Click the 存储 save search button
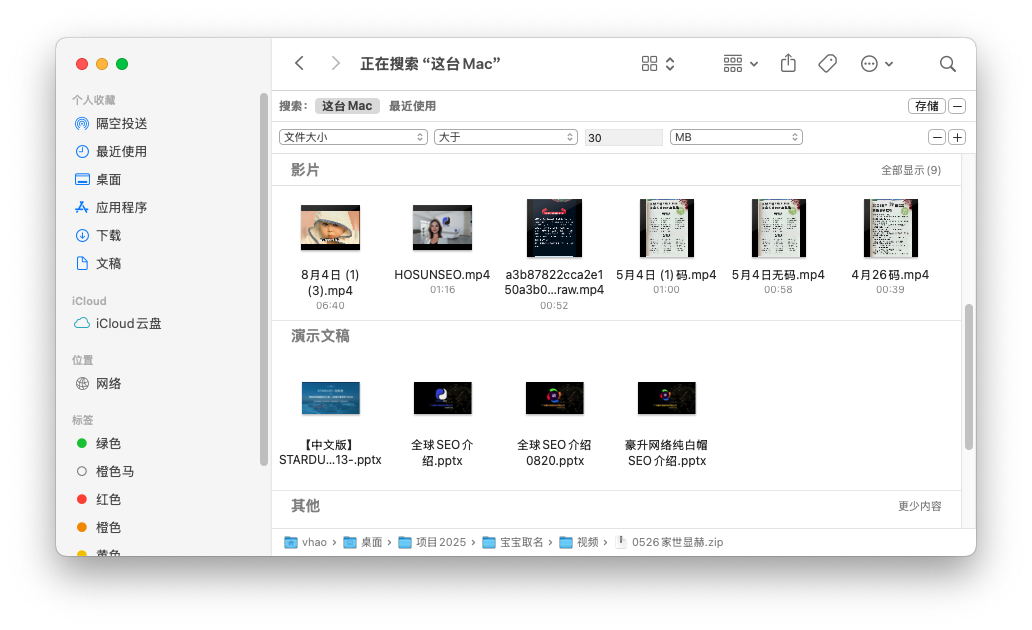Viewport: 1032px width, 630px height. point(926,106)
